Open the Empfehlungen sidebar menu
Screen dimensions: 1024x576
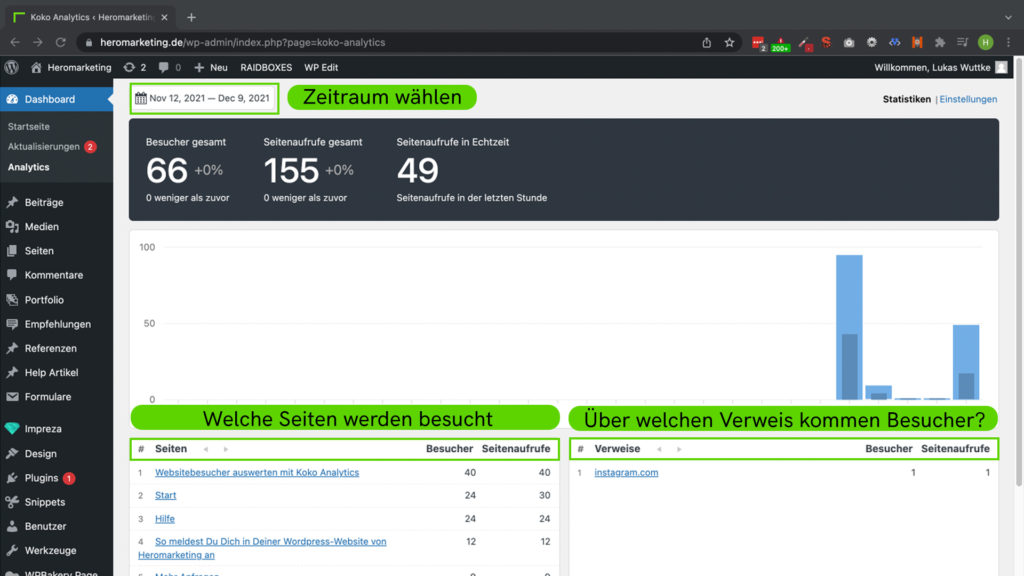pos(57,324)
